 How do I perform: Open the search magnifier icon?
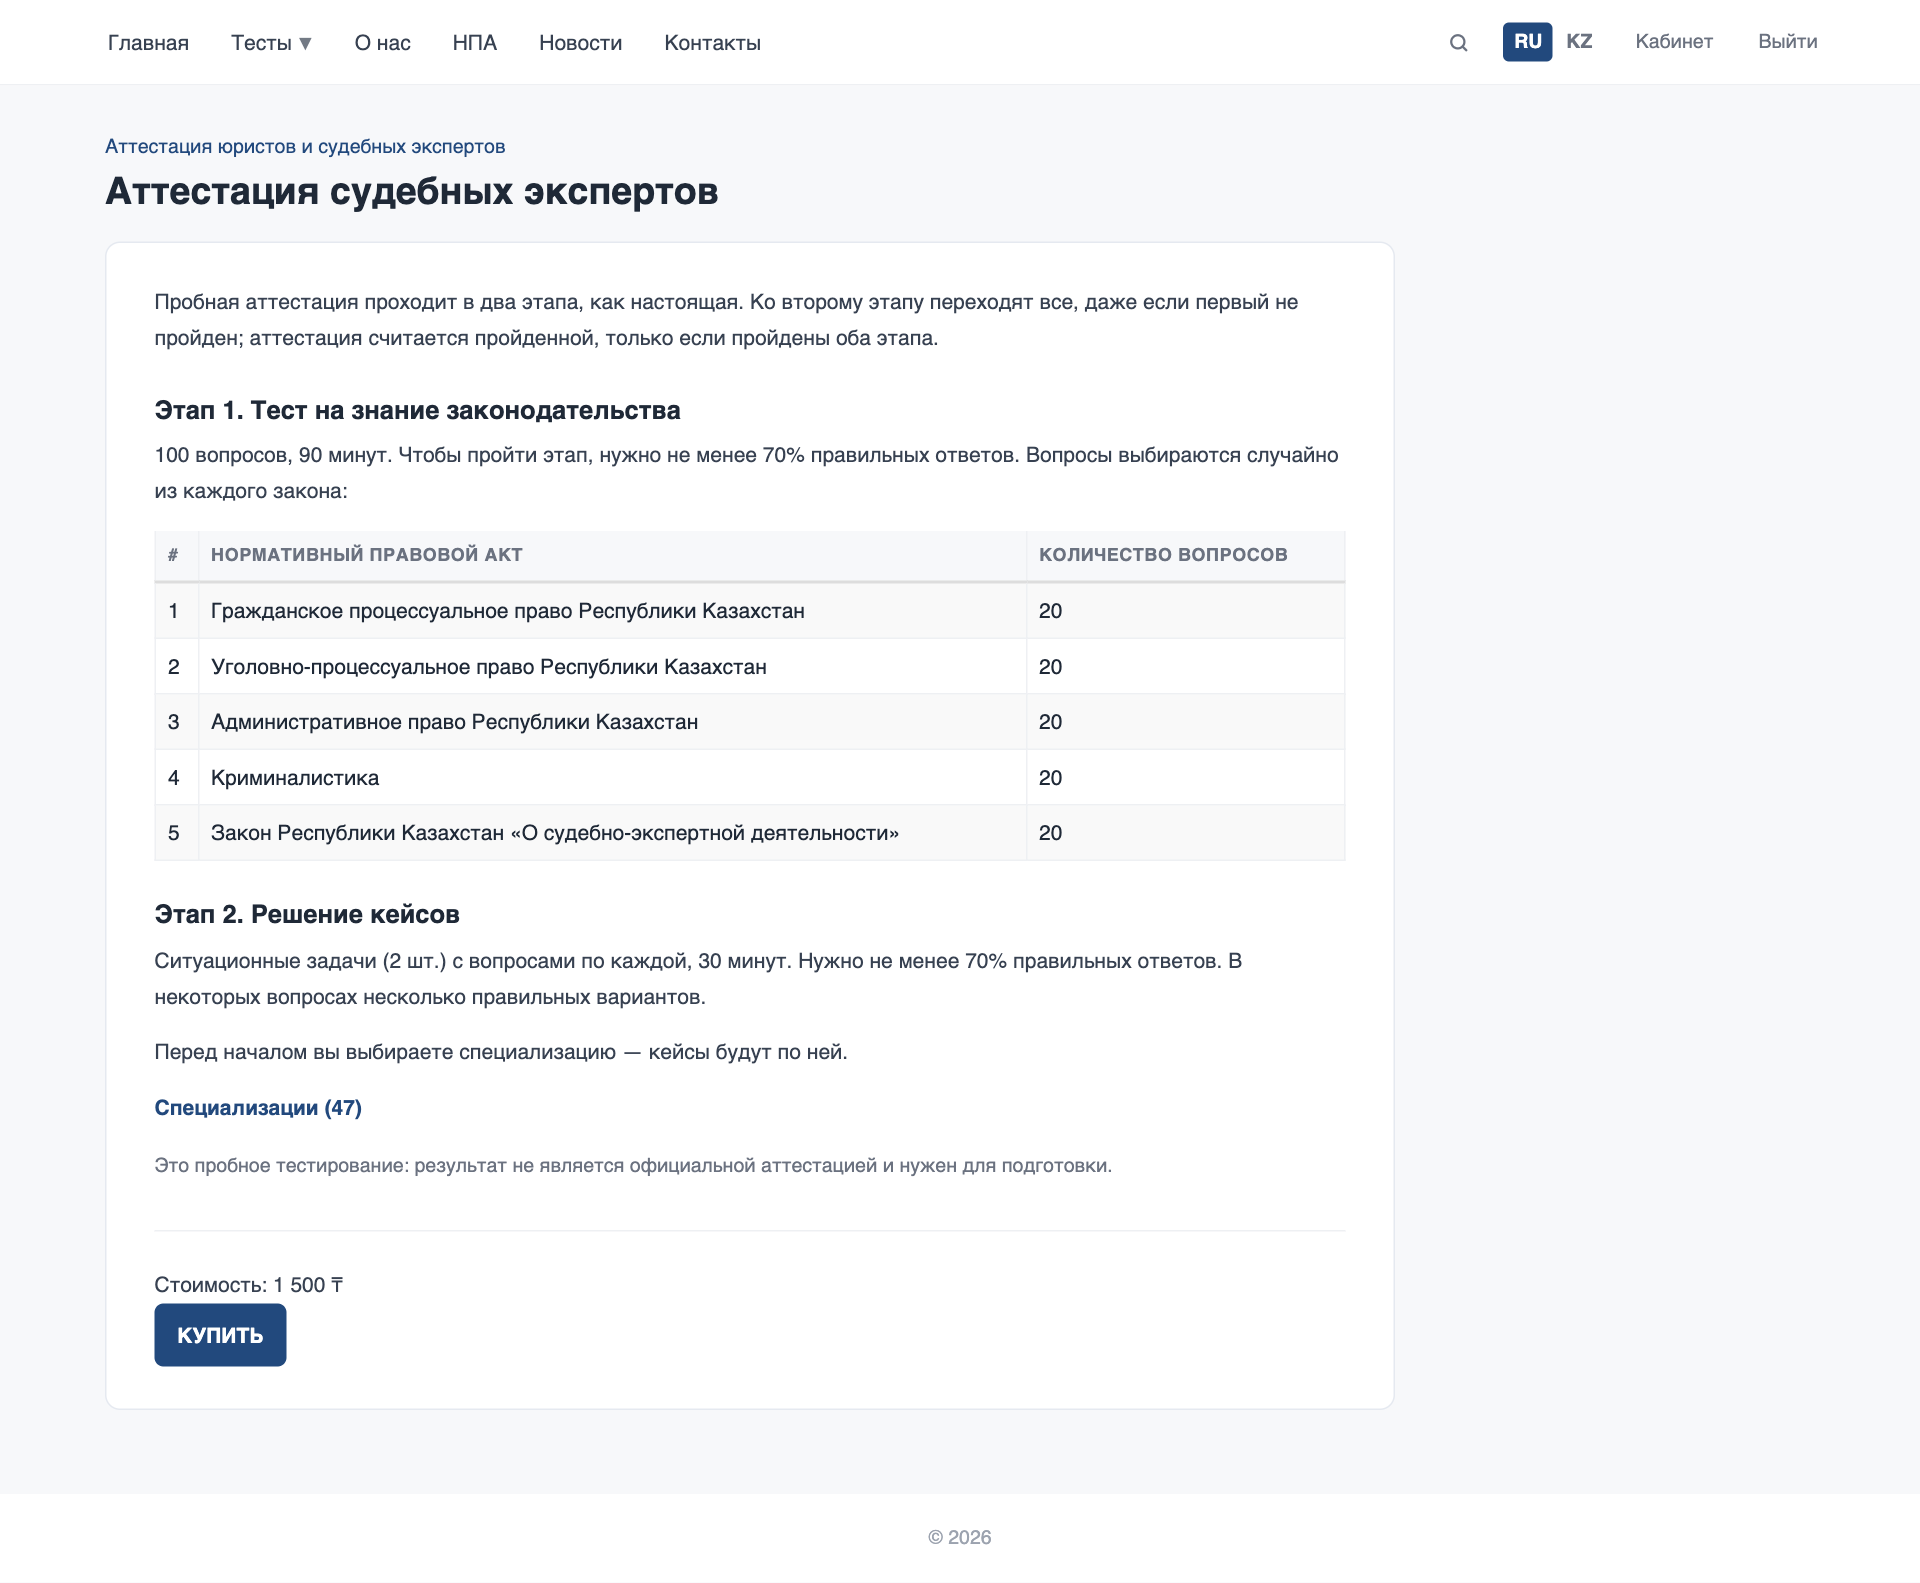(1458, 42)
